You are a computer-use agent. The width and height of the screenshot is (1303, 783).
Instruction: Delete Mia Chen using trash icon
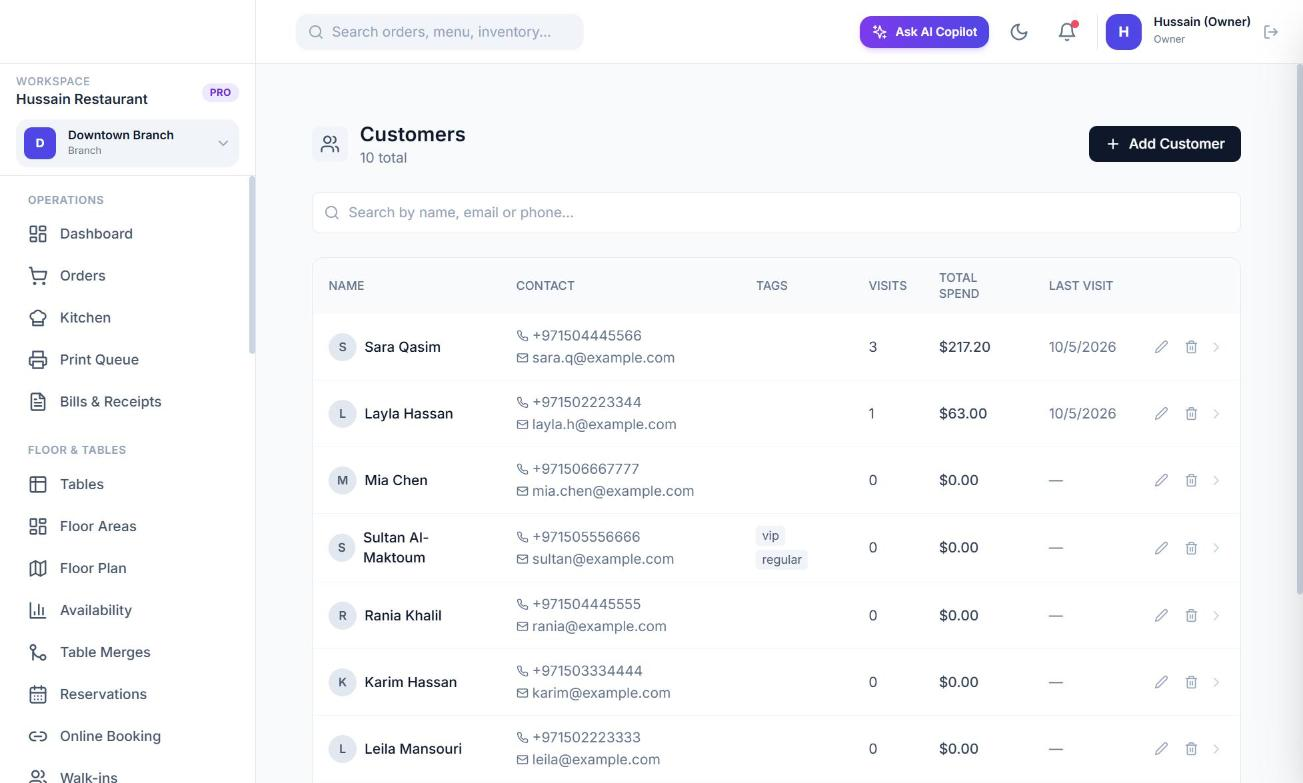tap(1191, 481)
